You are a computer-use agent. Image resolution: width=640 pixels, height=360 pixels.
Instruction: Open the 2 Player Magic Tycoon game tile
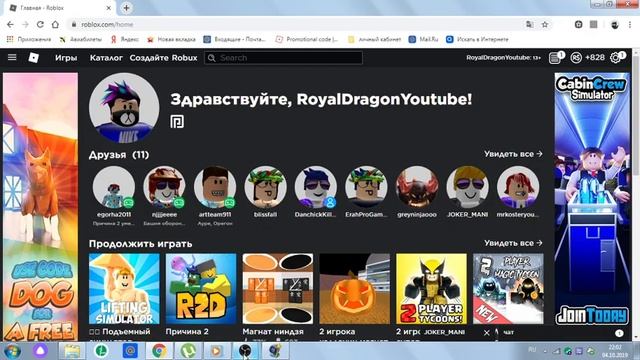(508, 289)
